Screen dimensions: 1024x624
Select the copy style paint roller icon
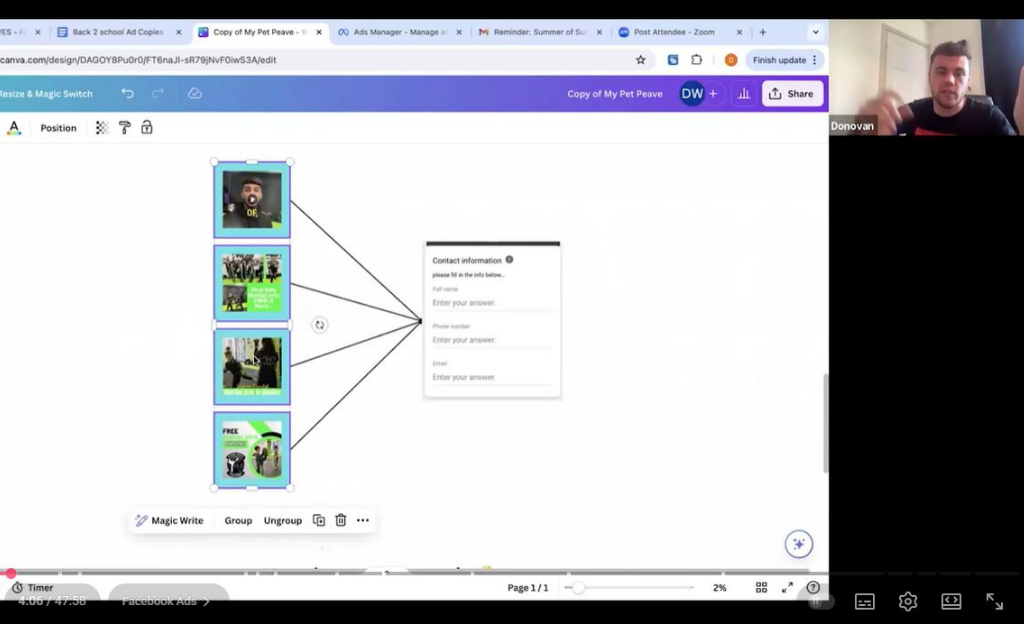[x=125, y=128]
